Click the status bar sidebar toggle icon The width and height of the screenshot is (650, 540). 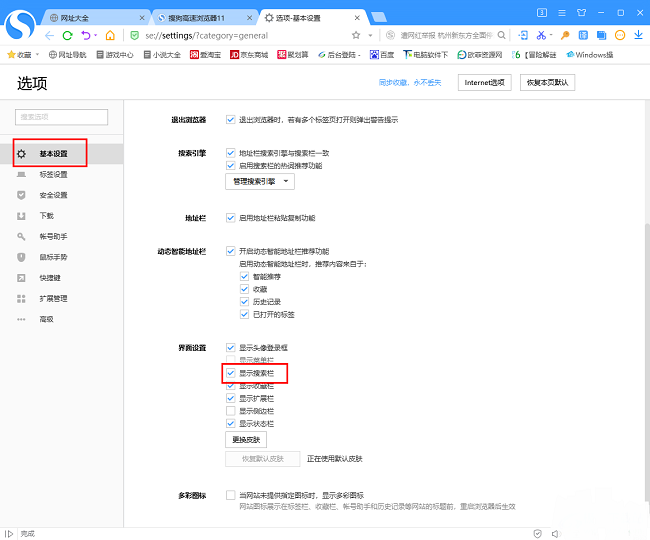[x=9, y=534]
